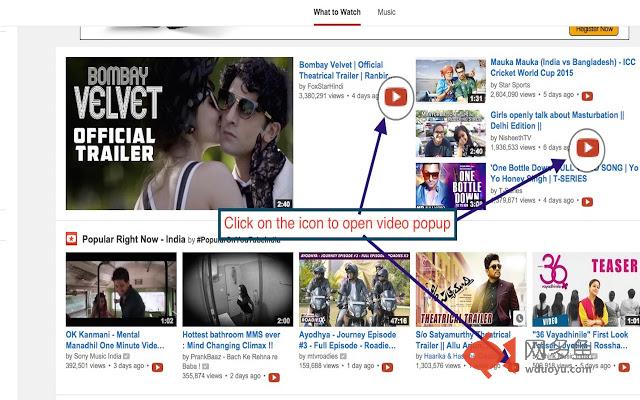The width and height of the screenshot is (640, 400).
Task: Open One Bottle Down Yo Yo Honey Singh title
Action: coord(564,173)
